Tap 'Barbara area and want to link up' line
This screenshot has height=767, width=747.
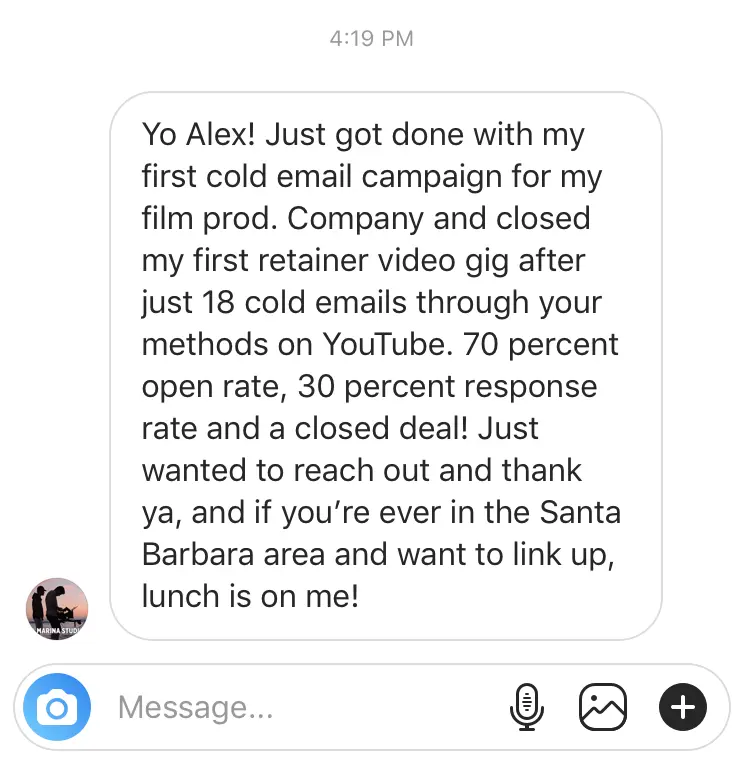click(378, 554)
